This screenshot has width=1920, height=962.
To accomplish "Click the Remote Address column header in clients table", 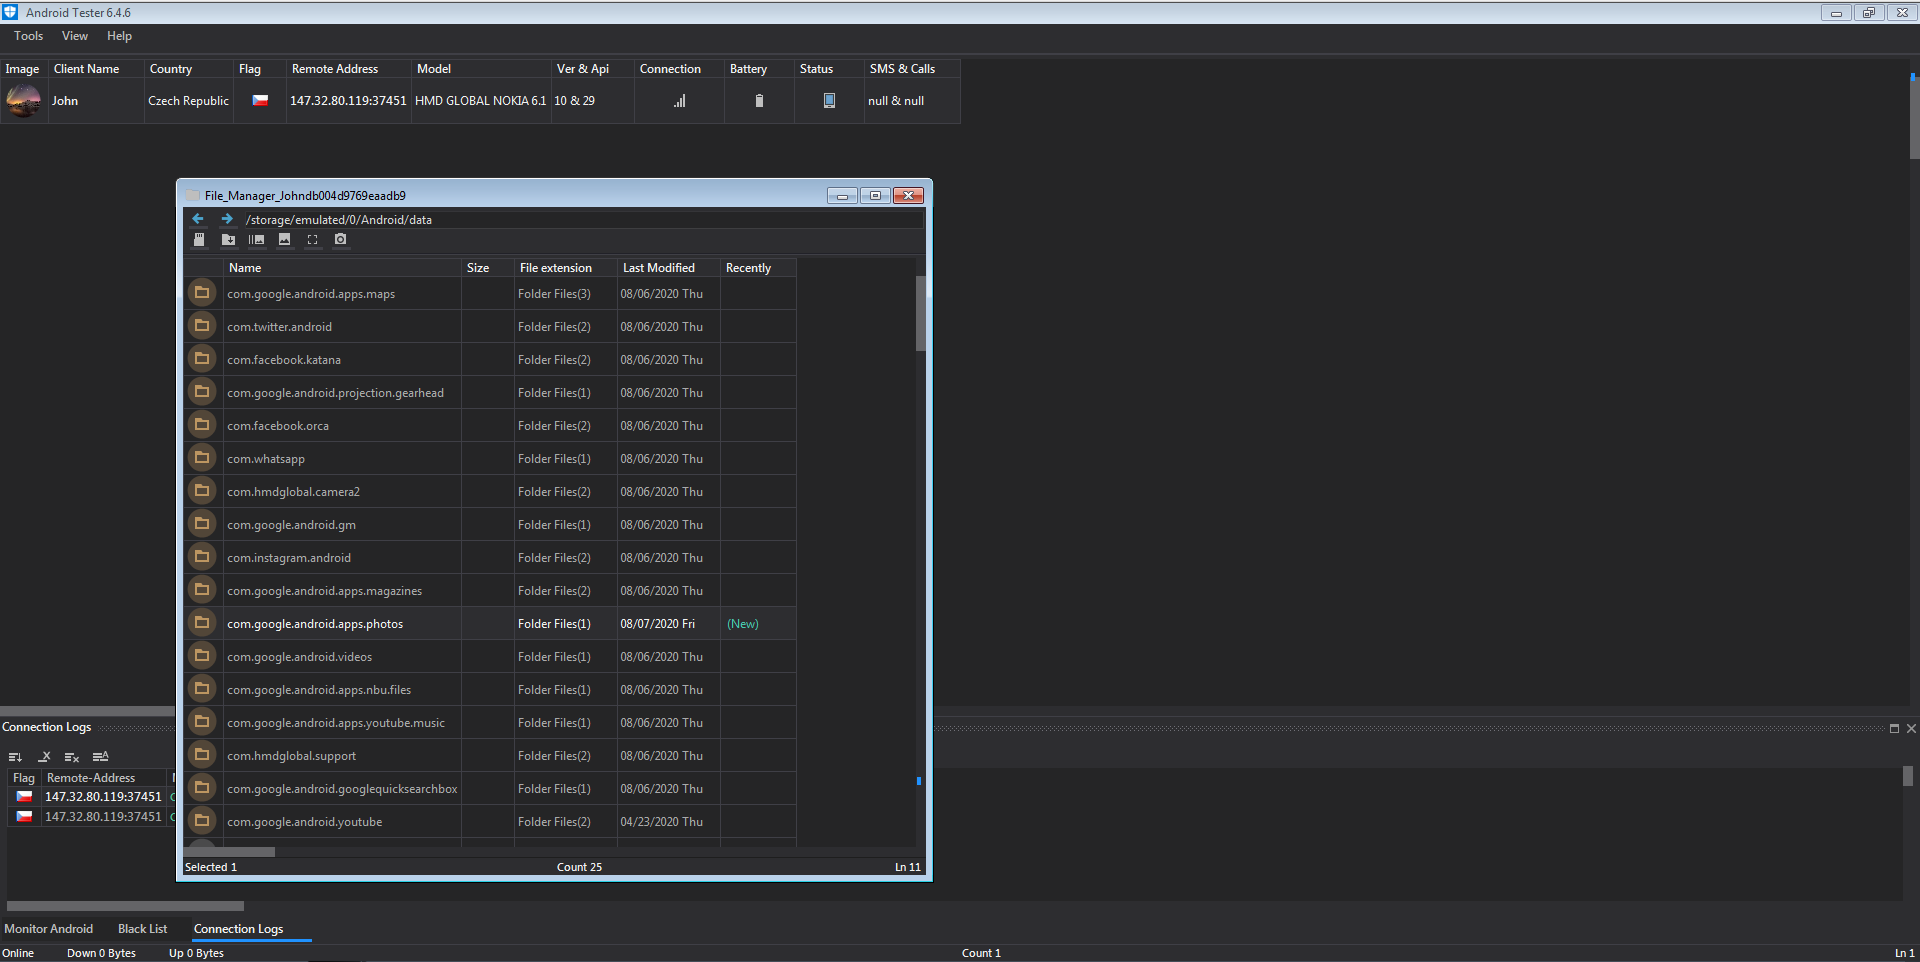I will pyautogui.click(x=349, y=69).
